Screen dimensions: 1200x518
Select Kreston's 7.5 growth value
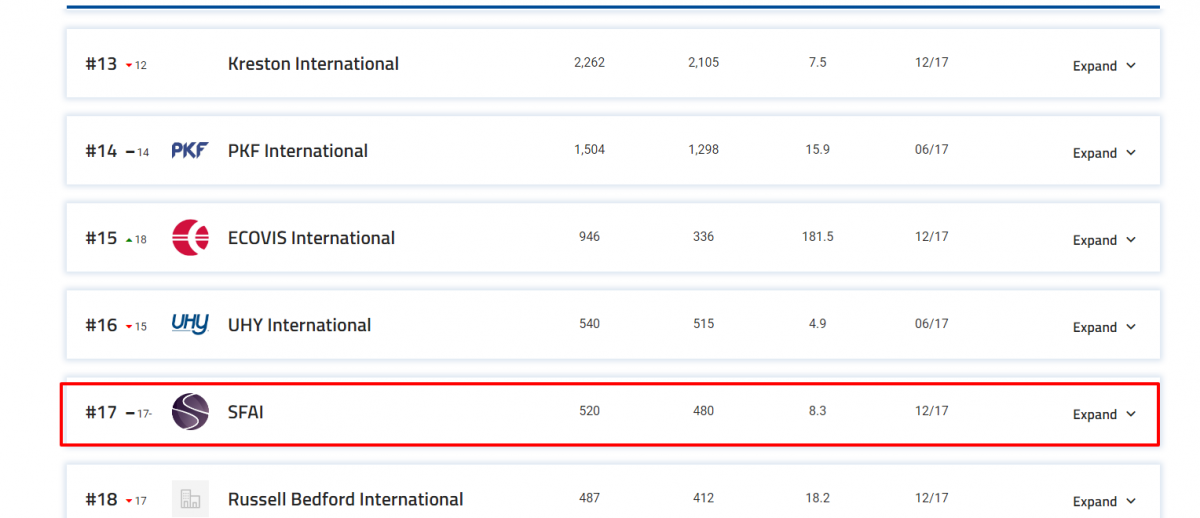pyautogui.click(x=817, y=62)
